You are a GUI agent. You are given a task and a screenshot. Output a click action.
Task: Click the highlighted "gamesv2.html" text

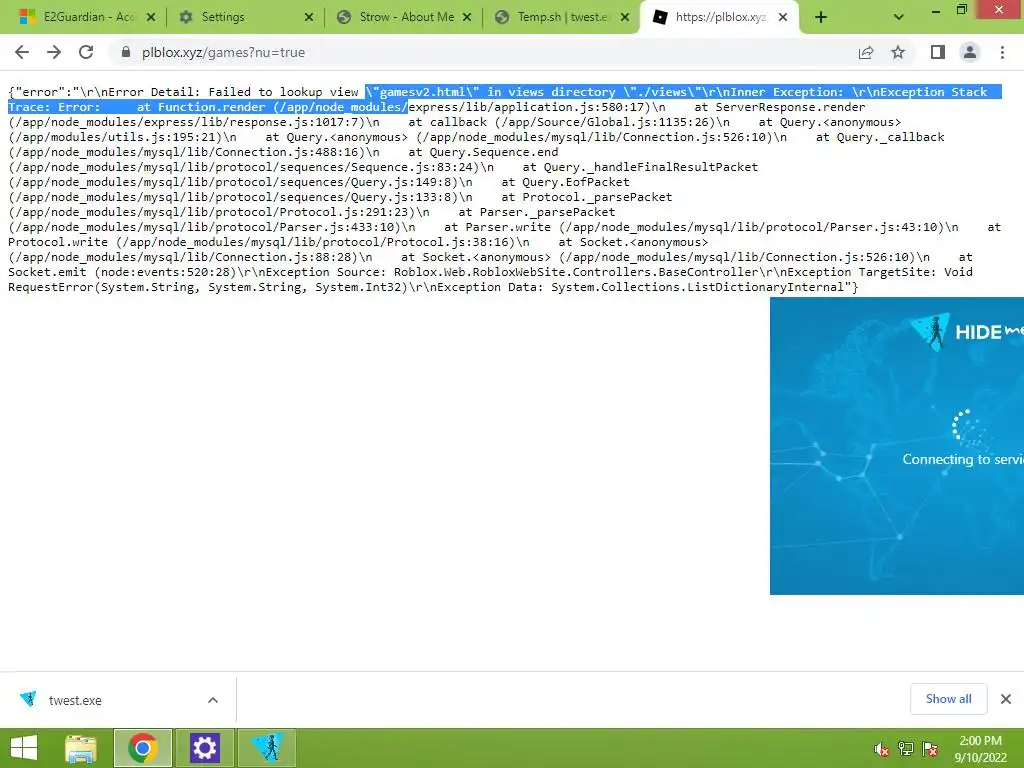tap(423, 92)
